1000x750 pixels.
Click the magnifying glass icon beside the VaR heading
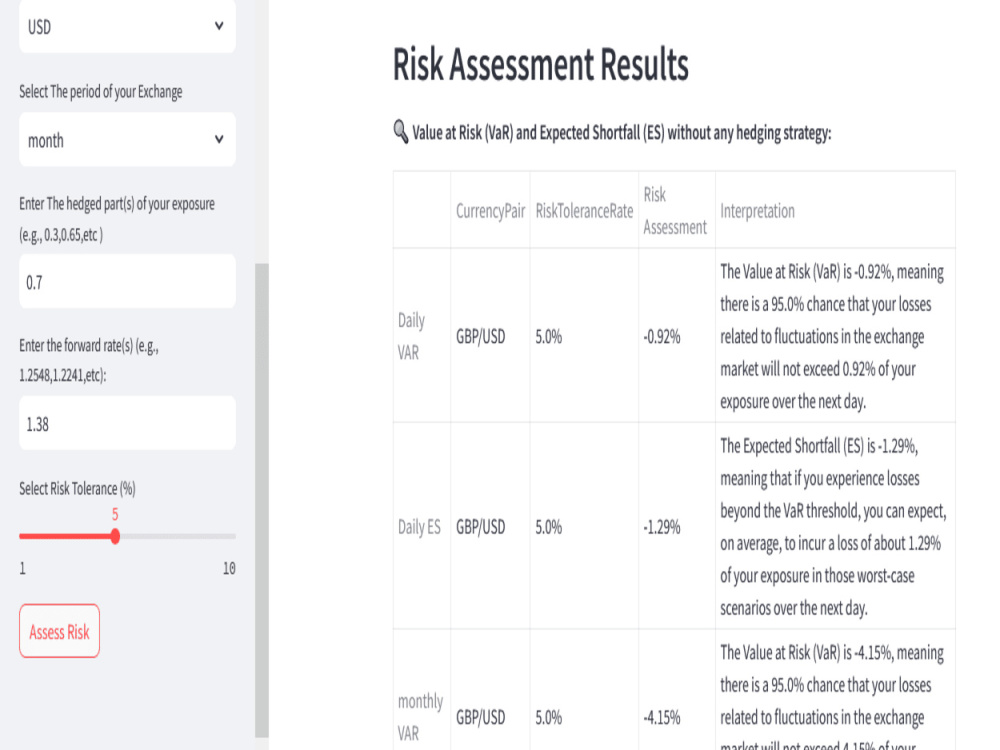point(400,130)
